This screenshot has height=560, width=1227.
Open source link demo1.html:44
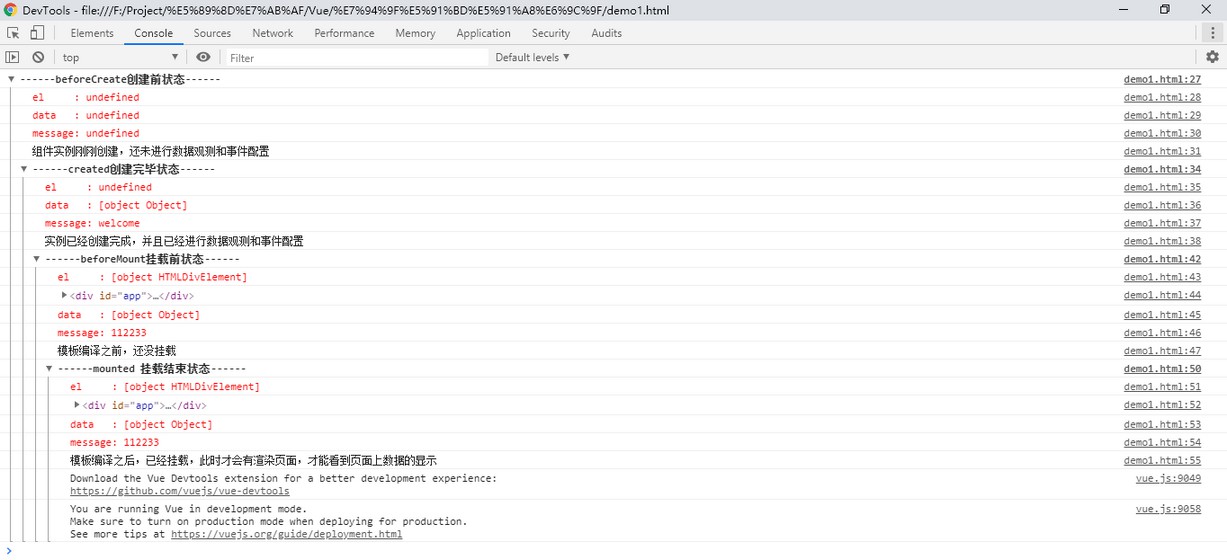pyautogui.click(x=1162, y=295)
